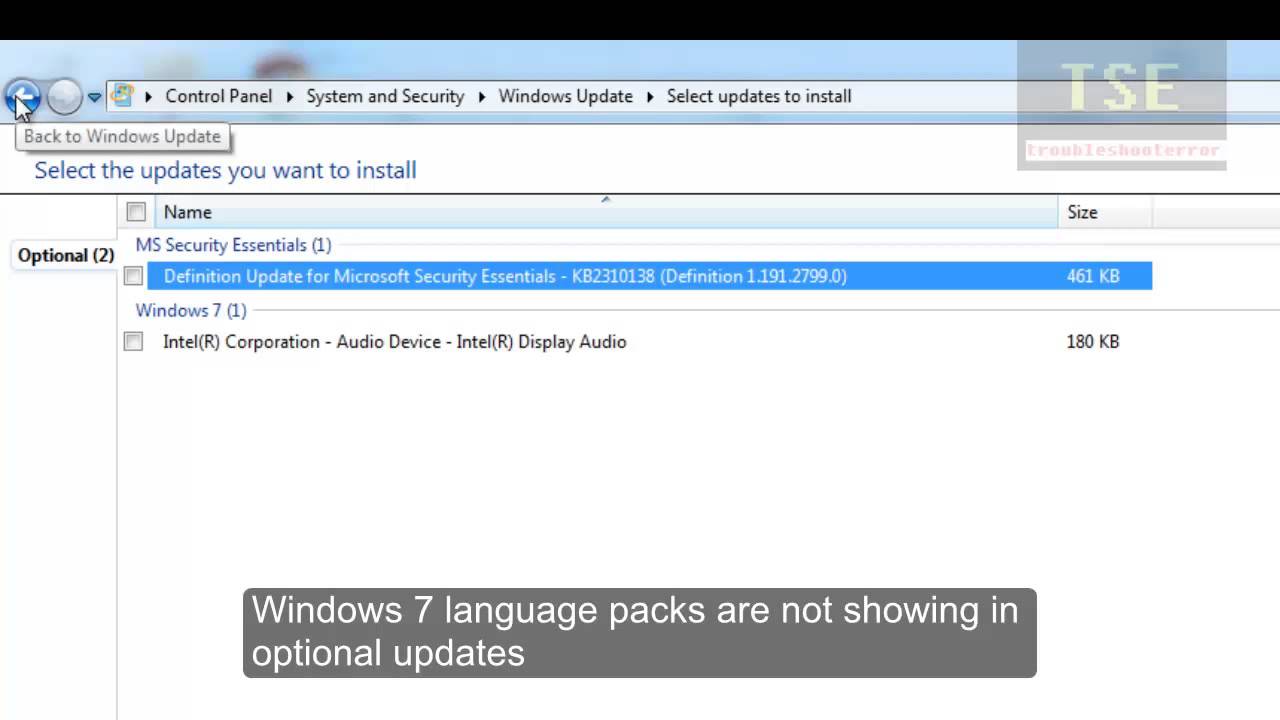Image resolution: width=1280 pixels, height=720 pixels.
Task: Click the 180 KB size value
Action: (1093, 342)
